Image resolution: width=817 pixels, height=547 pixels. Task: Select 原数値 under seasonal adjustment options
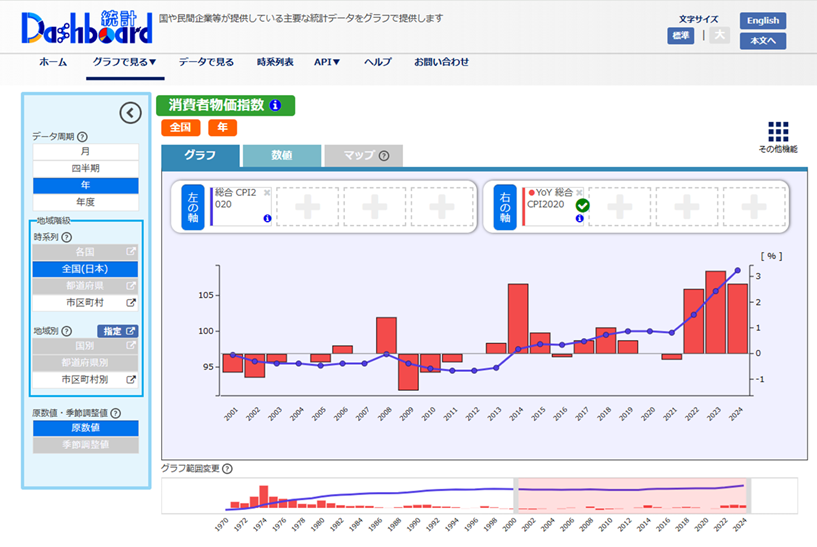(x=85, y=428)
